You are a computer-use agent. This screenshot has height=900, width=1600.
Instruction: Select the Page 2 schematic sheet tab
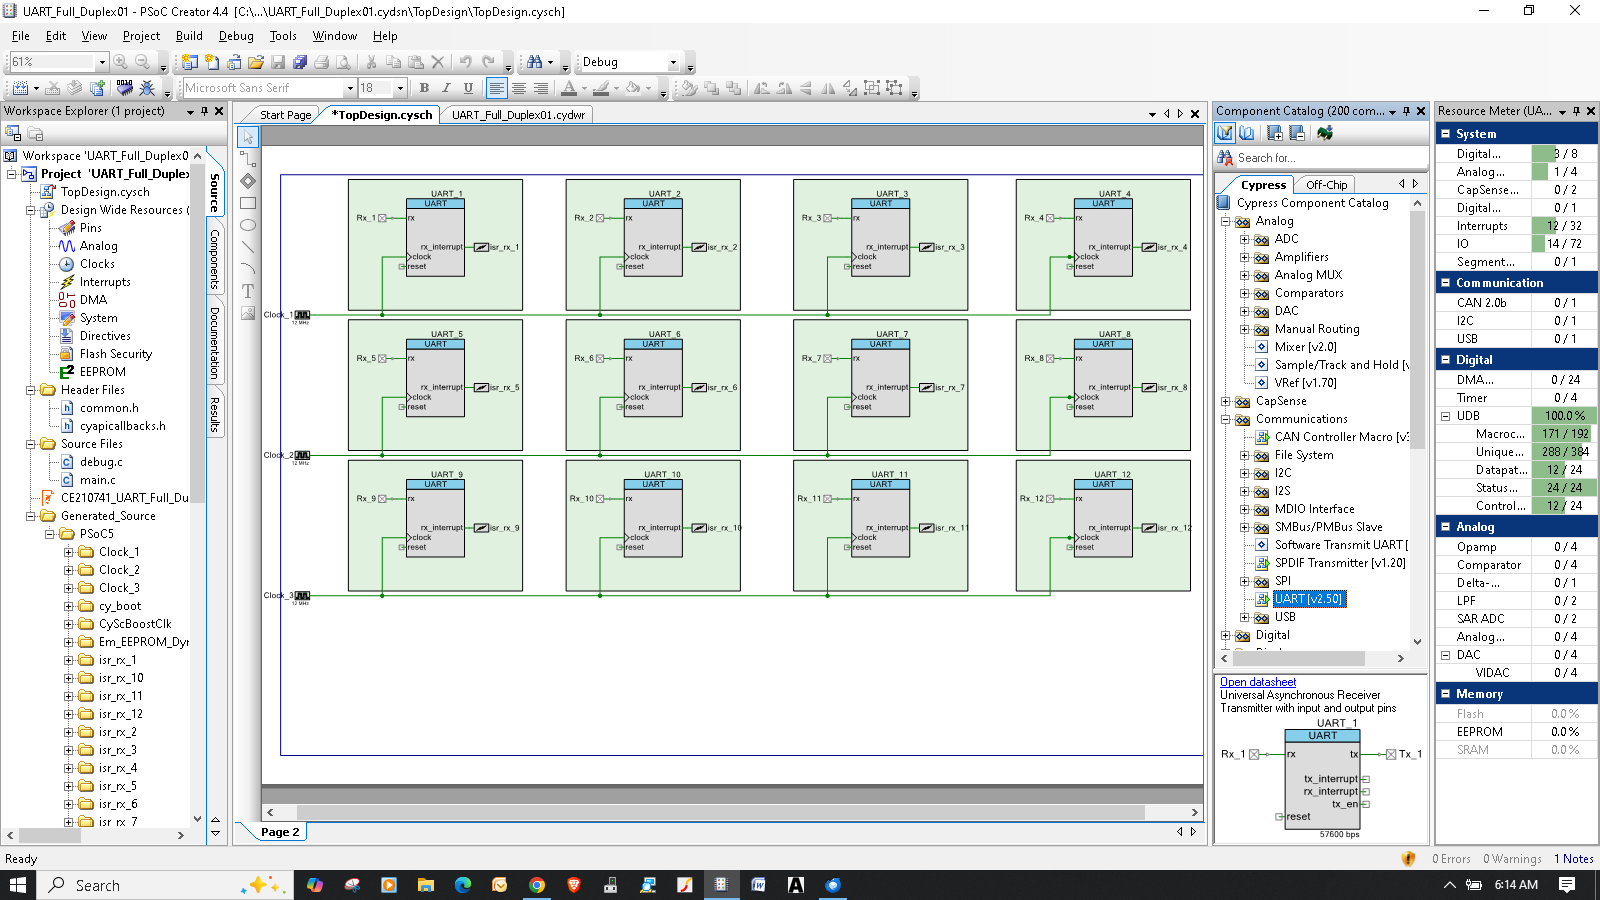pos(280,832)
